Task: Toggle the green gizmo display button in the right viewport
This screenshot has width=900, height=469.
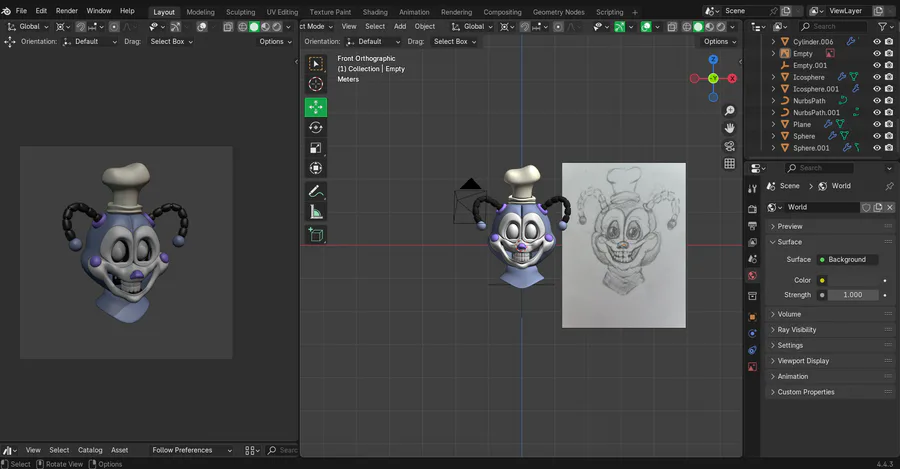Action: point(619,26)
